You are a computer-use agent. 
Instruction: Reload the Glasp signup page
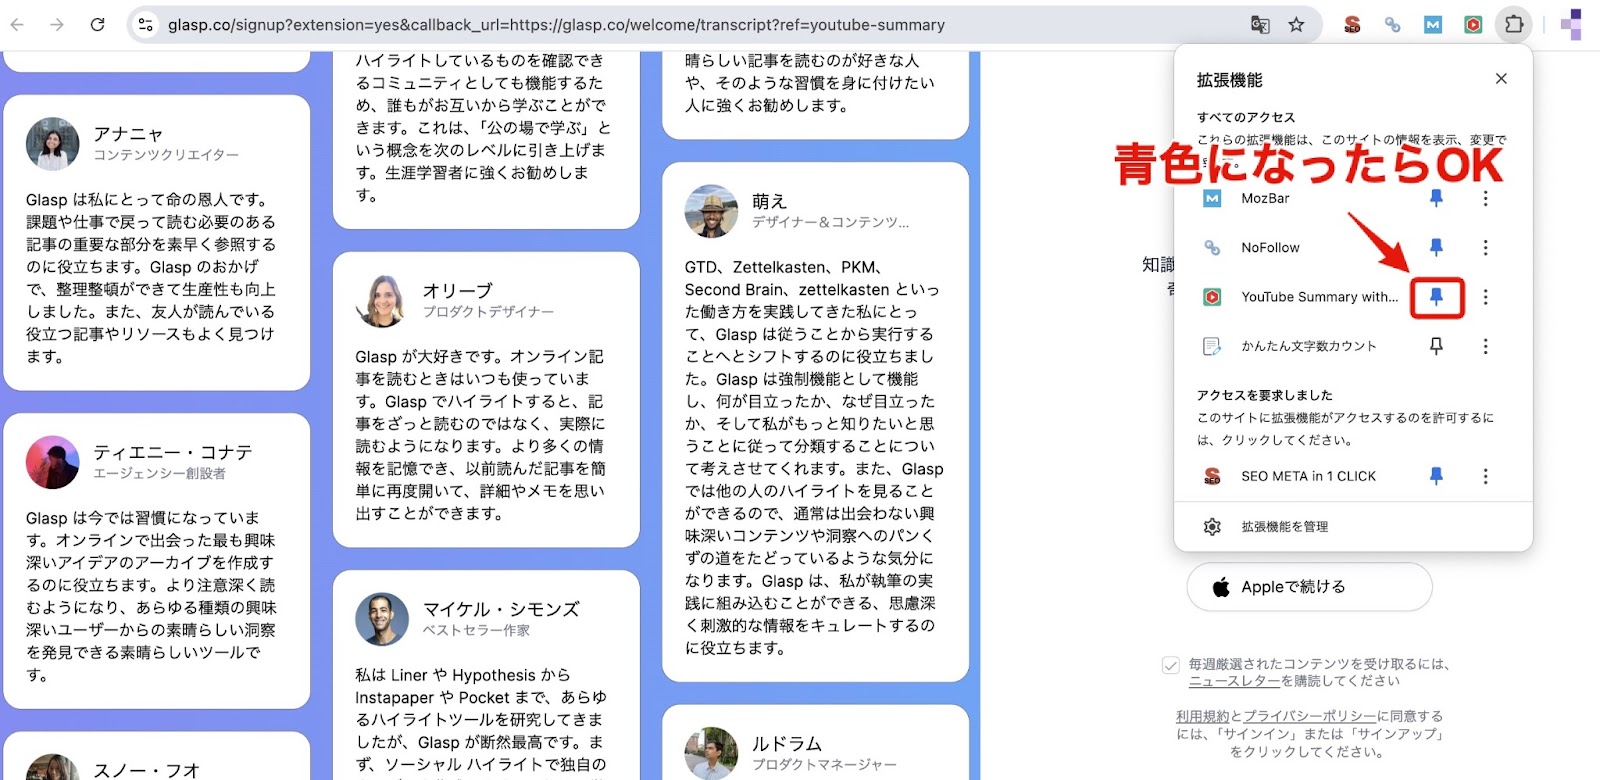point(97,24)
